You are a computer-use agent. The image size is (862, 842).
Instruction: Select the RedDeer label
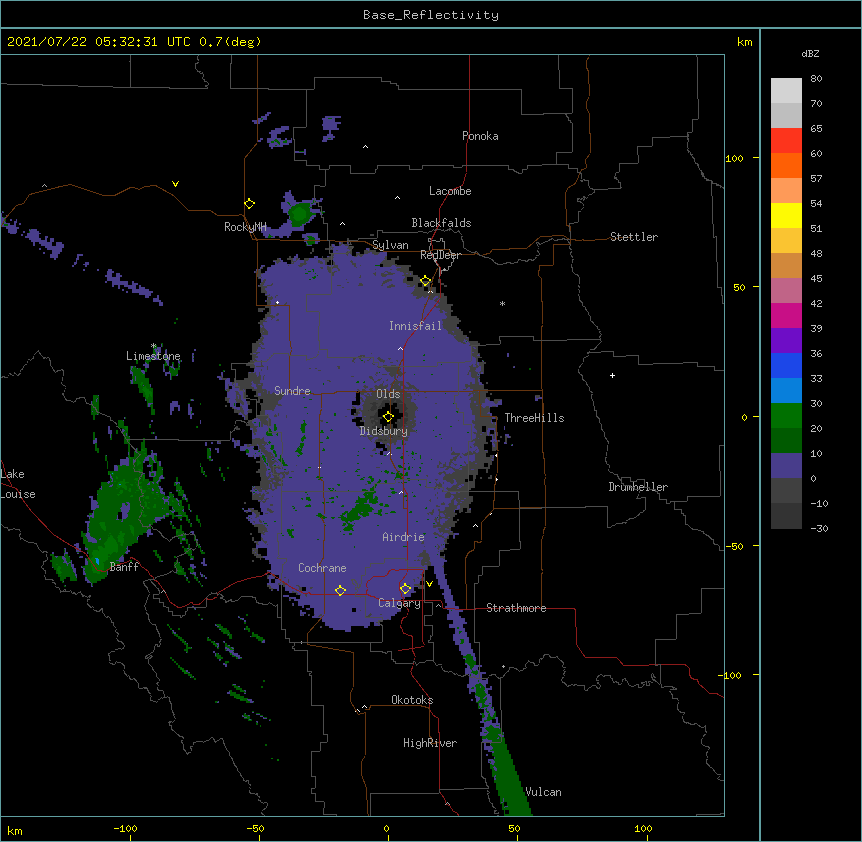point(440,255)
